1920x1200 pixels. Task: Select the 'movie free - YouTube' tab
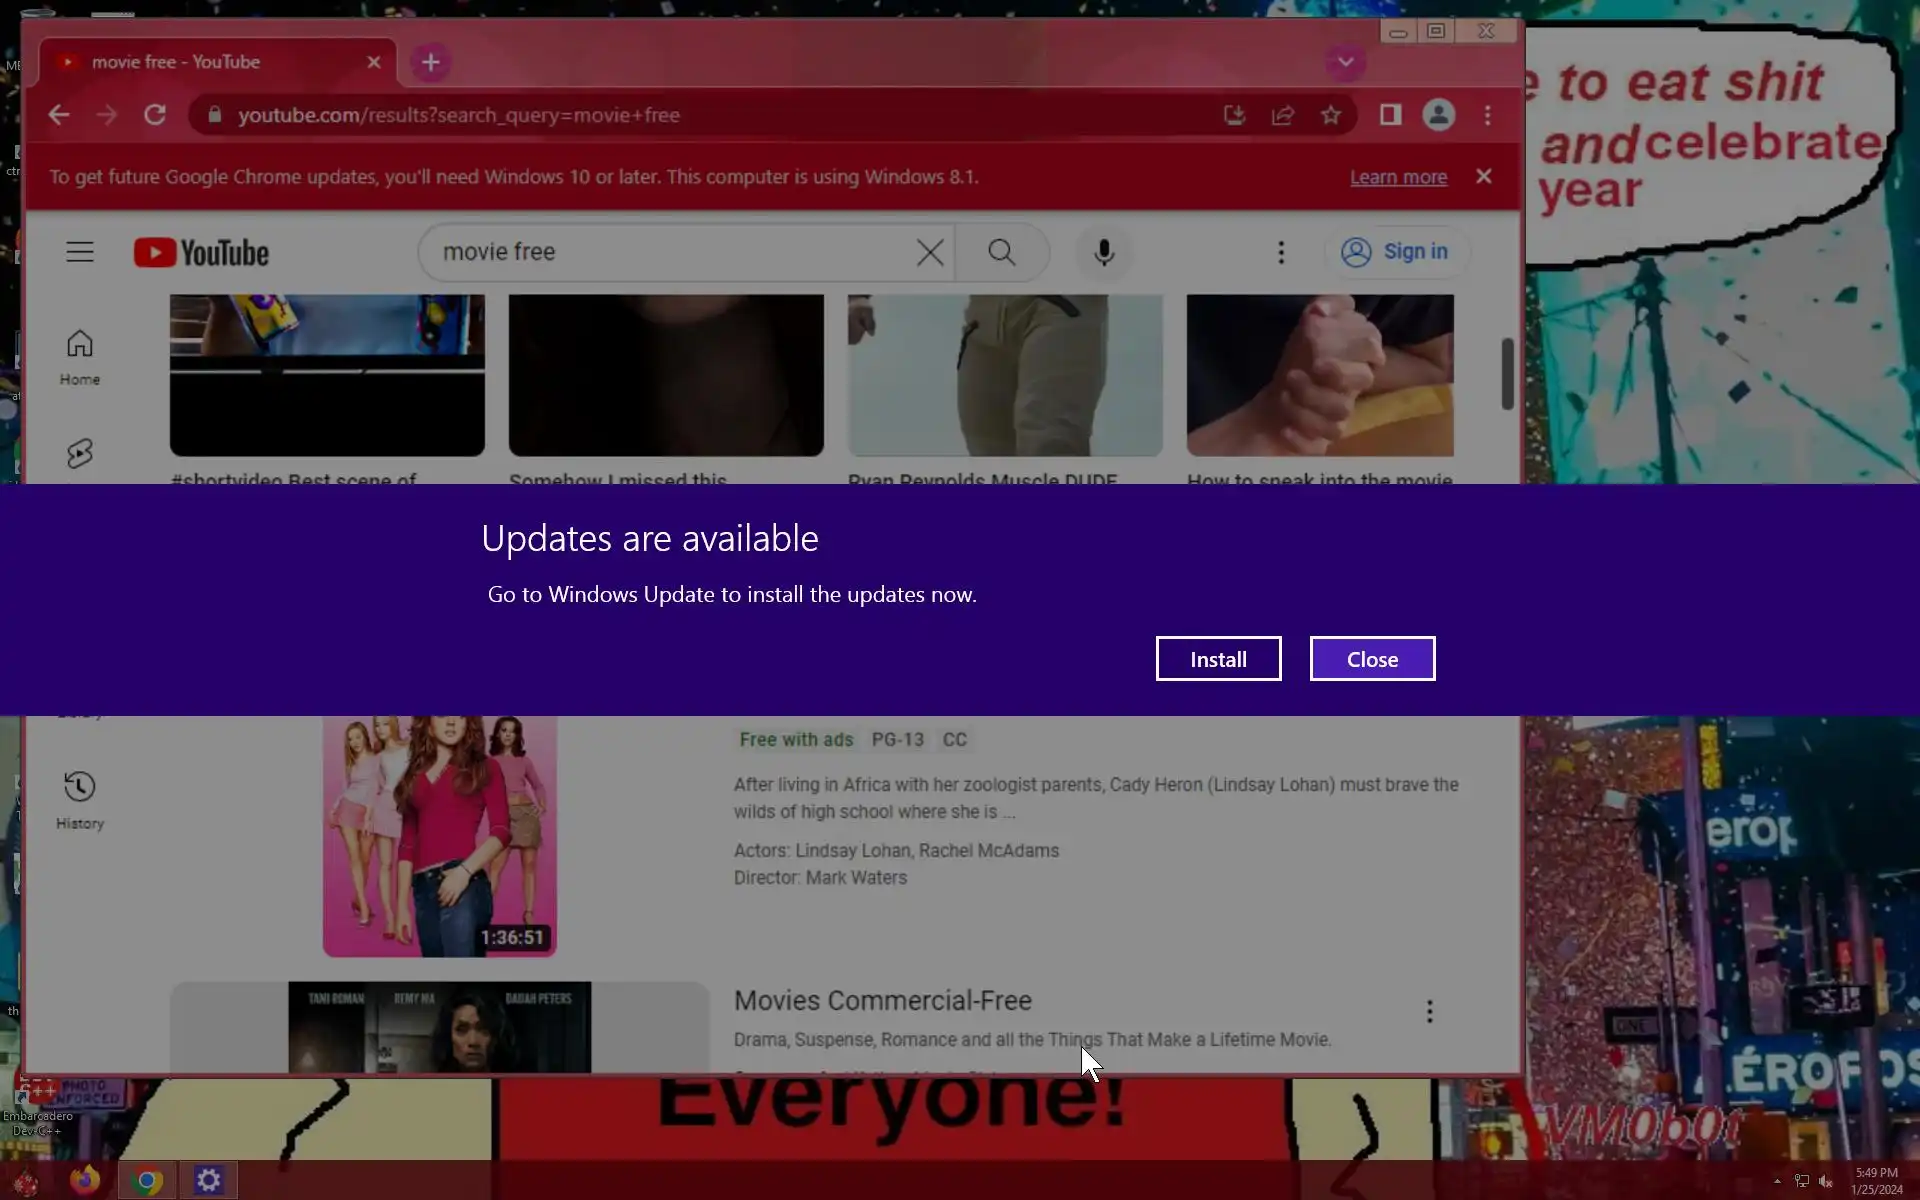click(200, 62)
